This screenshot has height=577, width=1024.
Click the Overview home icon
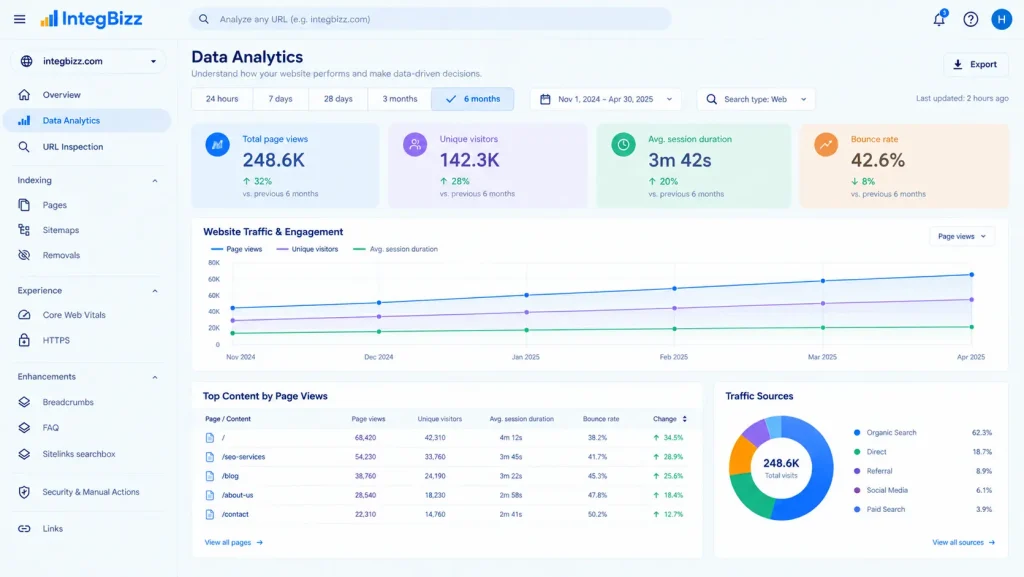tap(24, 95)
